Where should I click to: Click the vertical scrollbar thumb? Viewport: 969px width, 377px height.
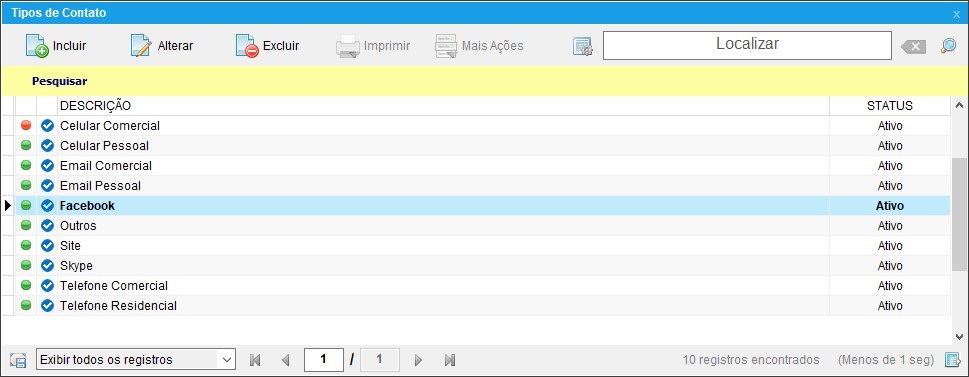[960, 213]
